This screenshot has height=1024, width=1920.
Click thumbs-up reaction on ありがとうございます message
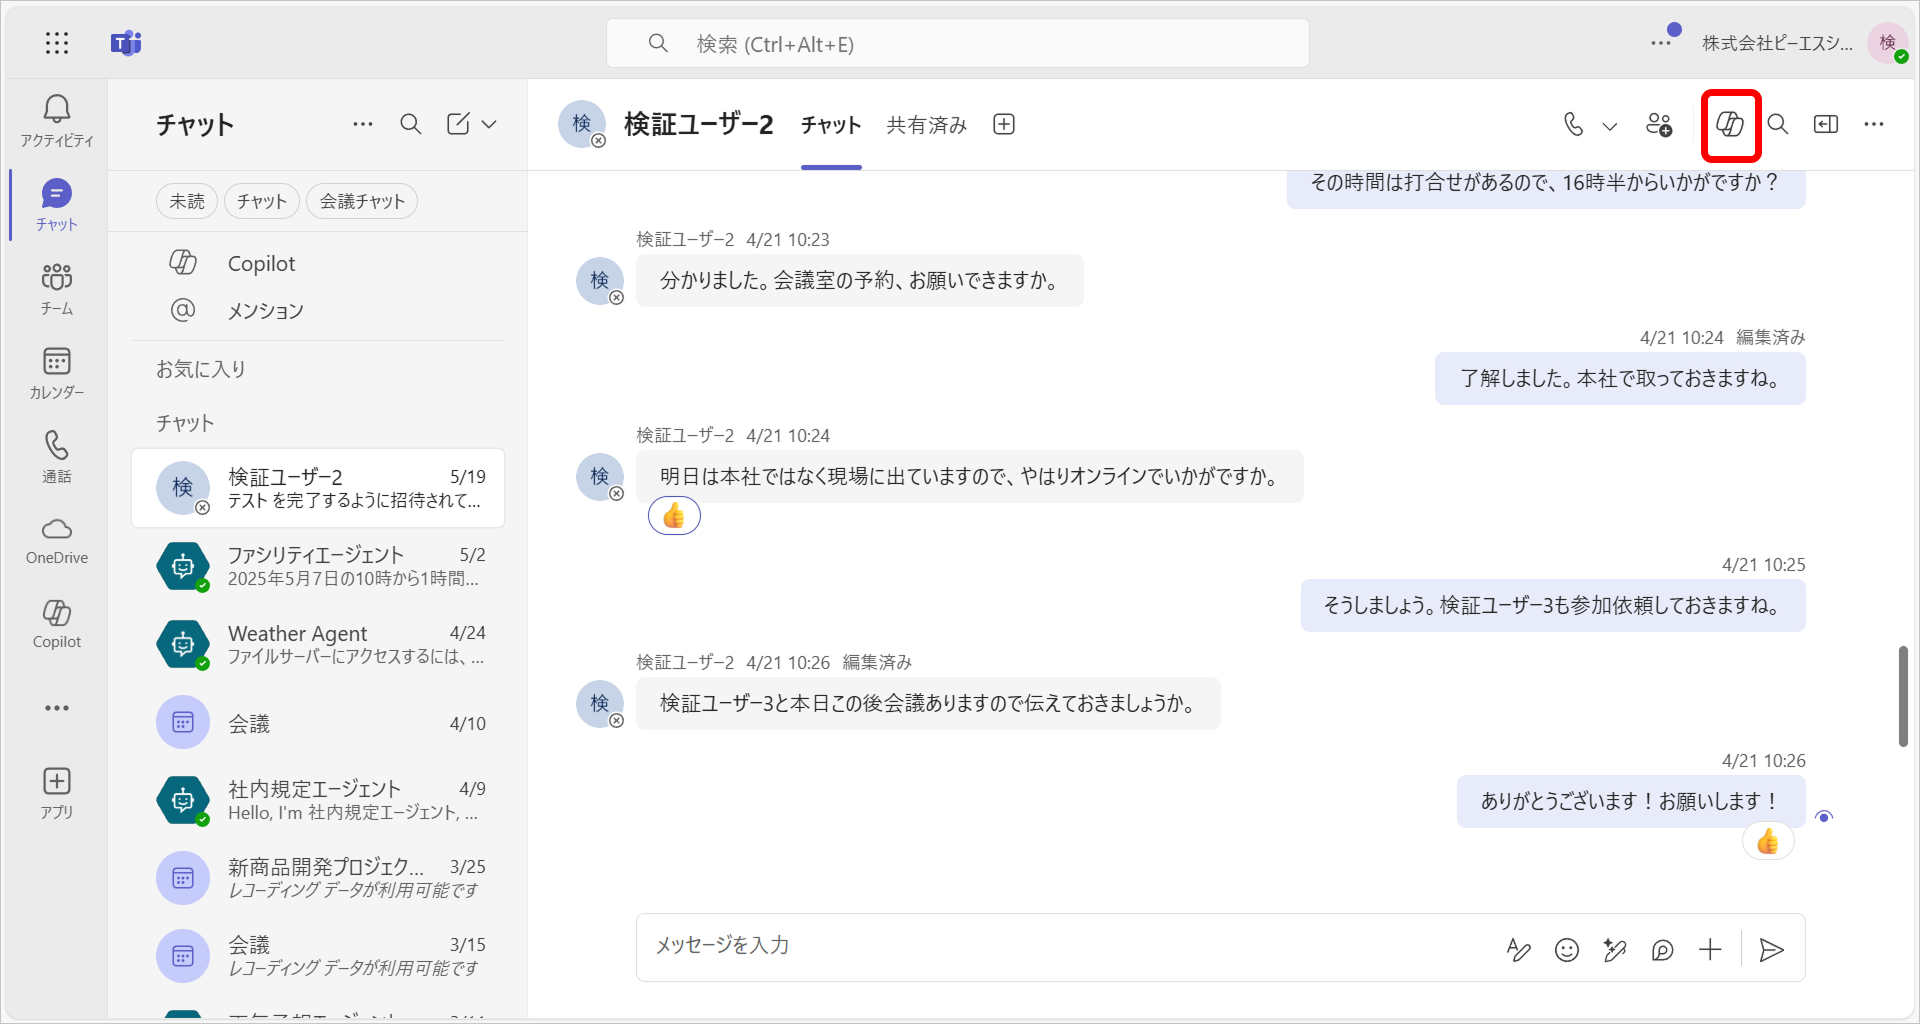point(1768,841)
